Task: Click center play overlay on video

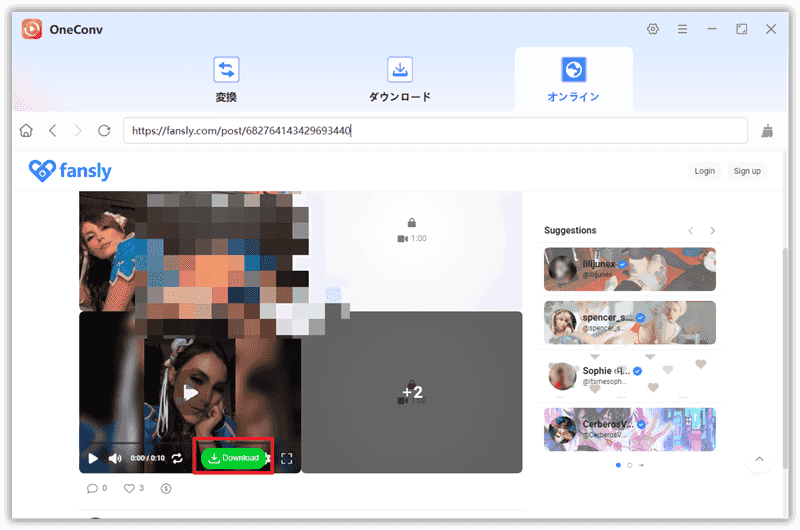Action: pos(190,392)
